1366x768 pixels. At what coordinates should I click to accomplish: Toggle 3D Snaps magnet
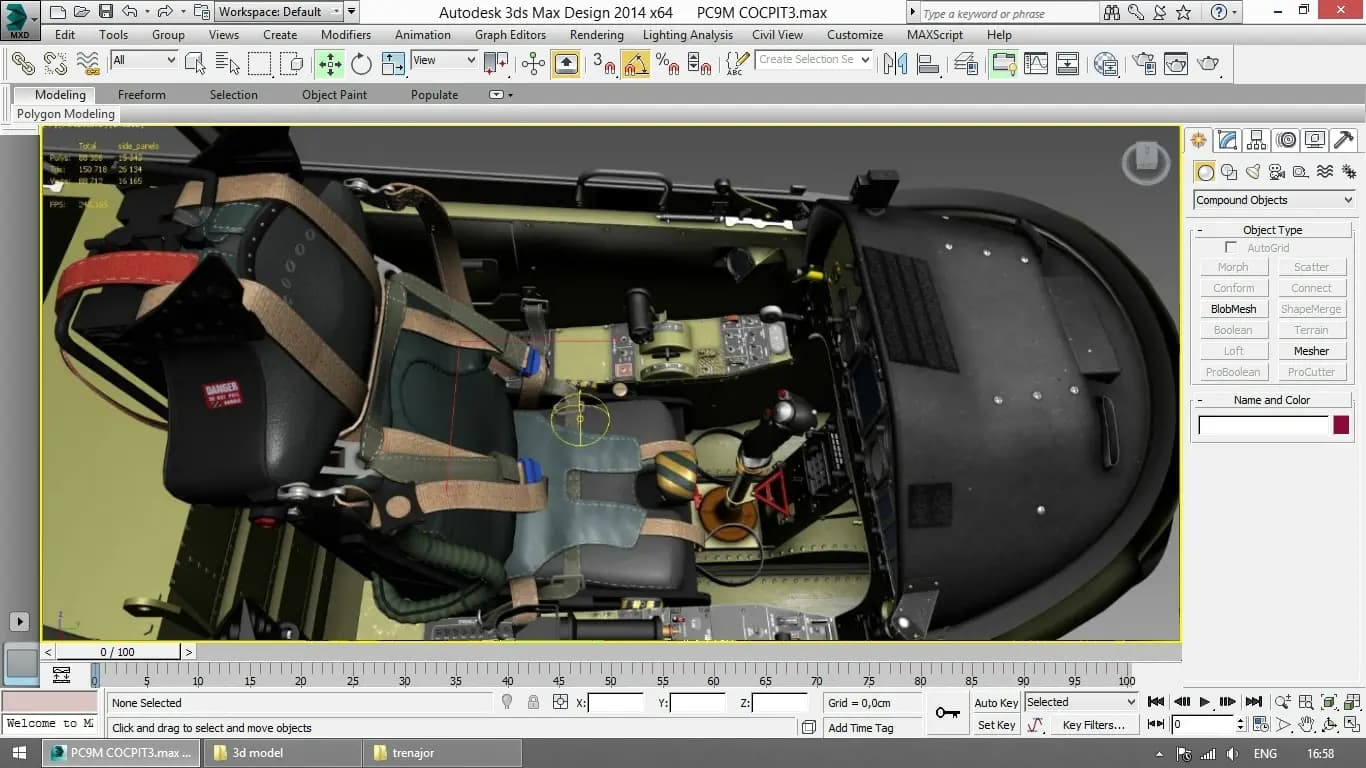603,63
